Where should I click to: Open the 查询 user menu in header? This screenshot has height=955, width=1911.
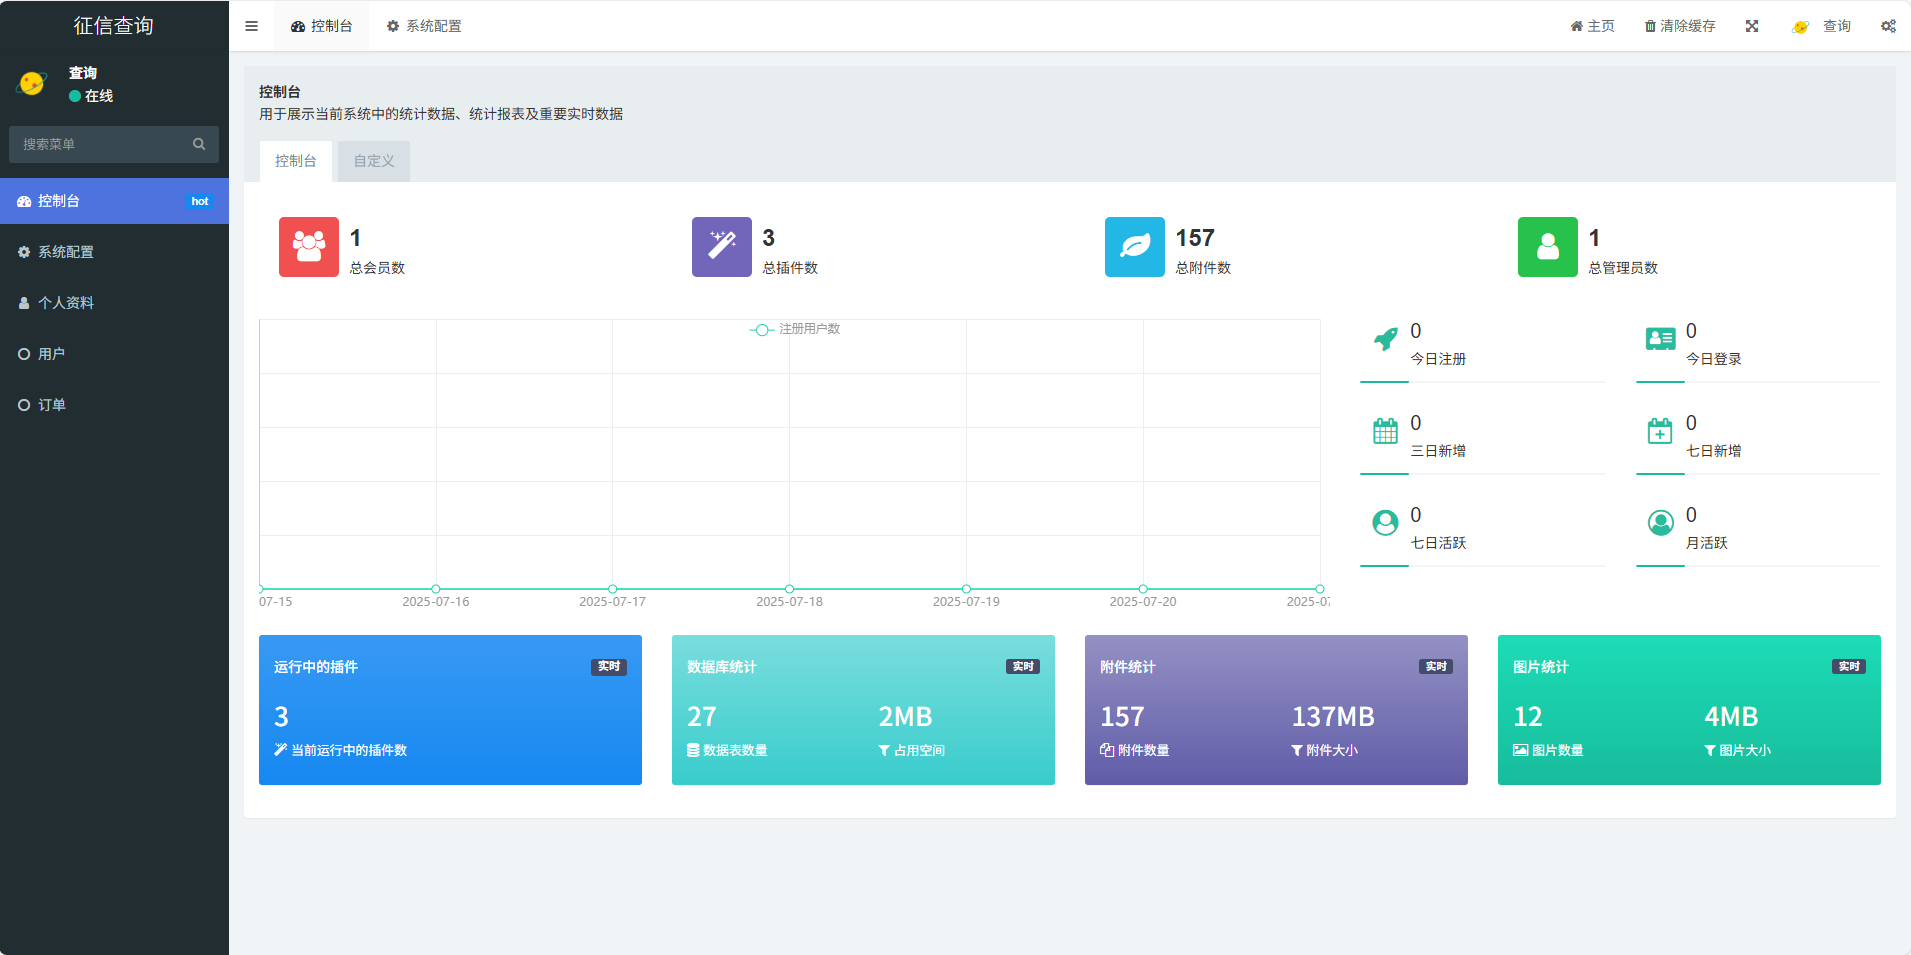pyautogui.click(x=1822, y=26)
